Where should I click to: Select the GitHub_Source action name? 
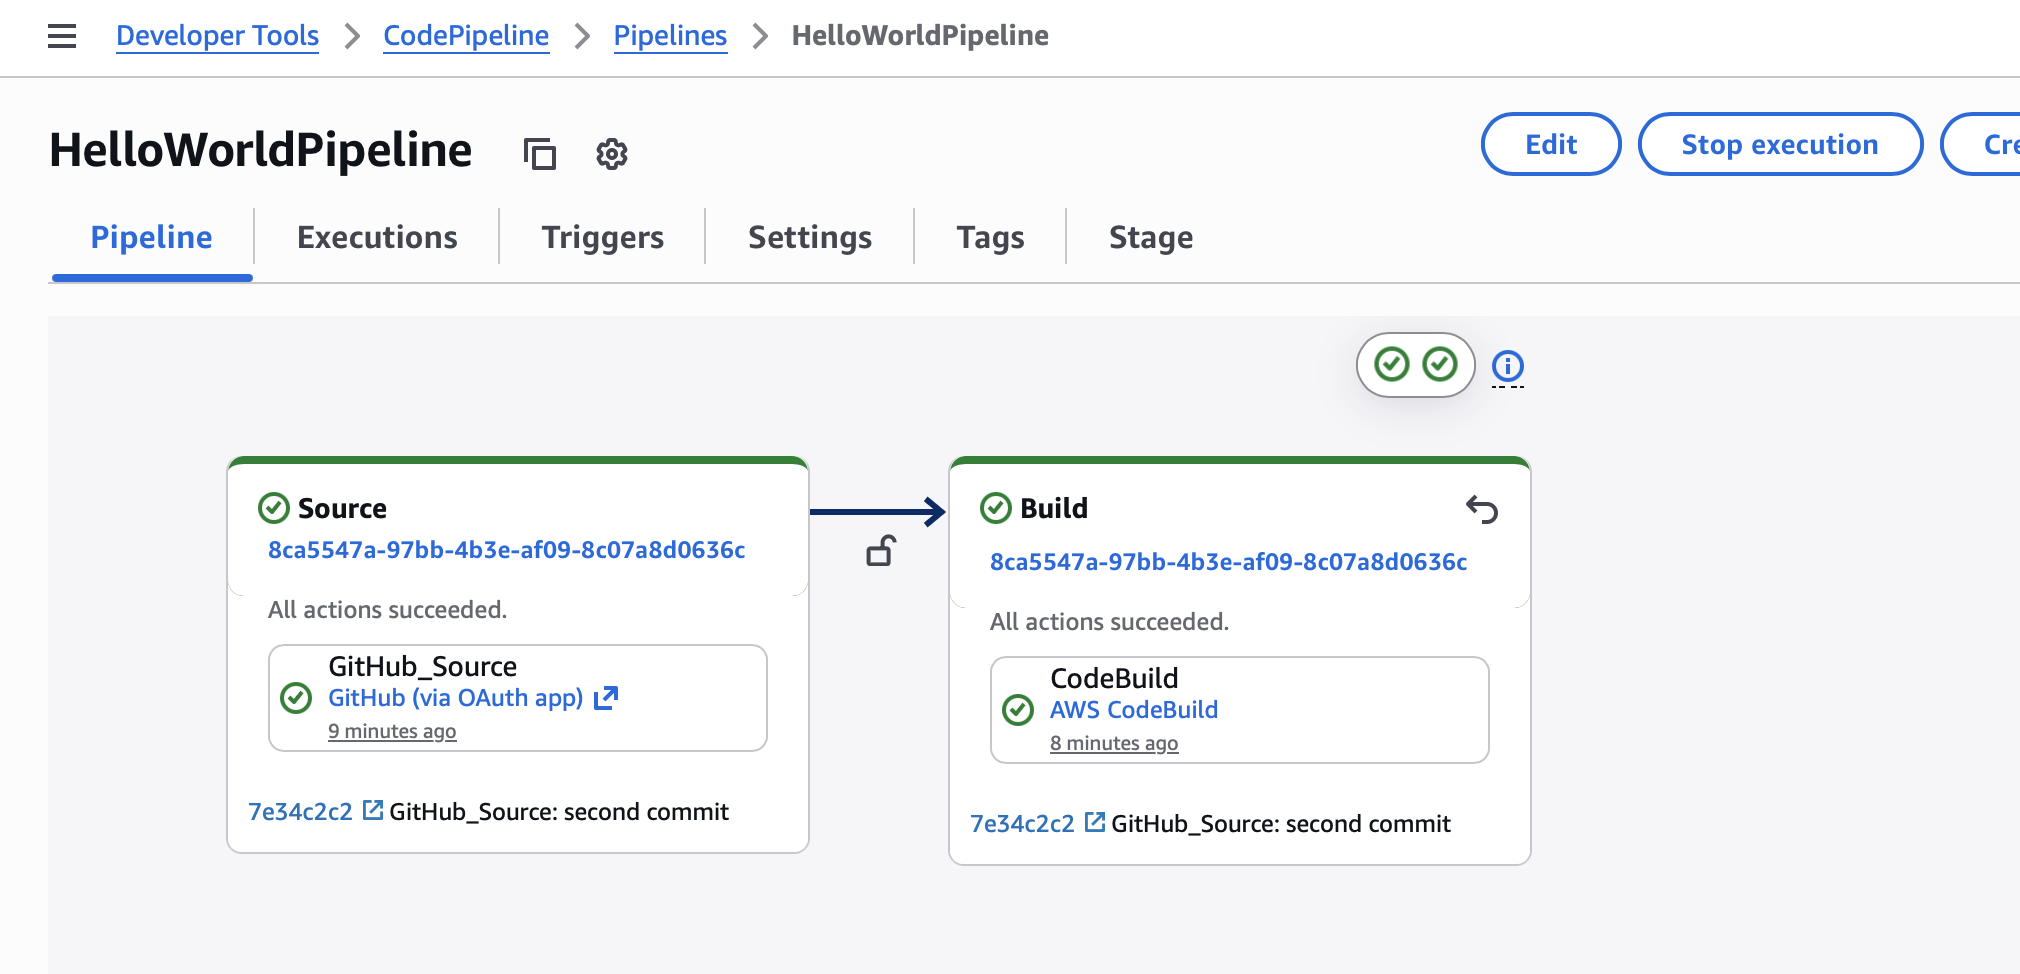(423, 666)
